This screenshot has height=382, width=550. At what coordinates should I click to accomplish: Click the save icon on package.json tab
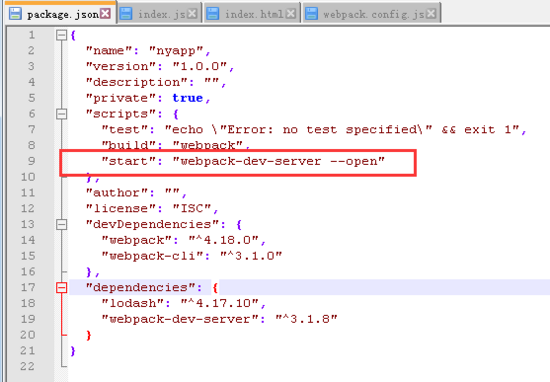[15, 13]
